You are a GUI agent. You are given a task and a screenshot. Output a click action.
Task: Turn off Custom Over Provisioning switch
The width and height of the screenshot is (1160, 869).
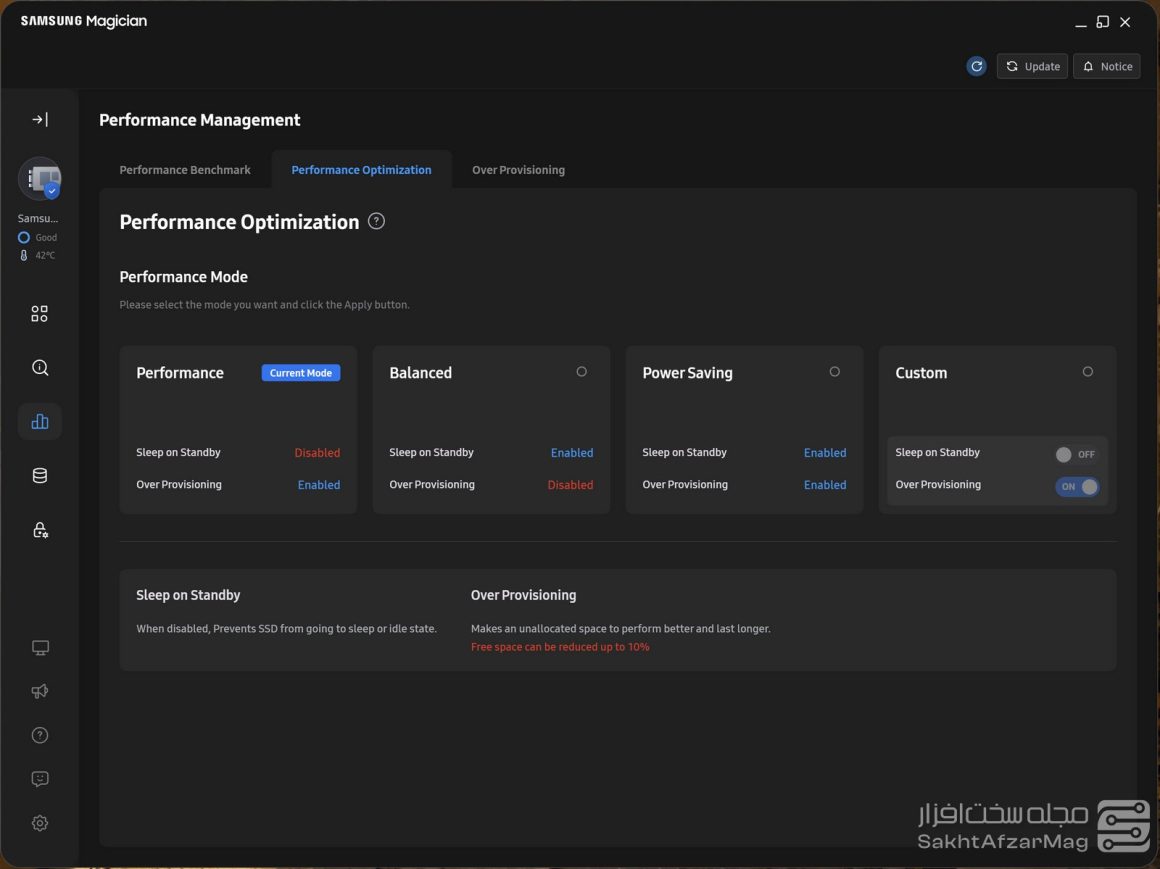[x=1076, y=487]
